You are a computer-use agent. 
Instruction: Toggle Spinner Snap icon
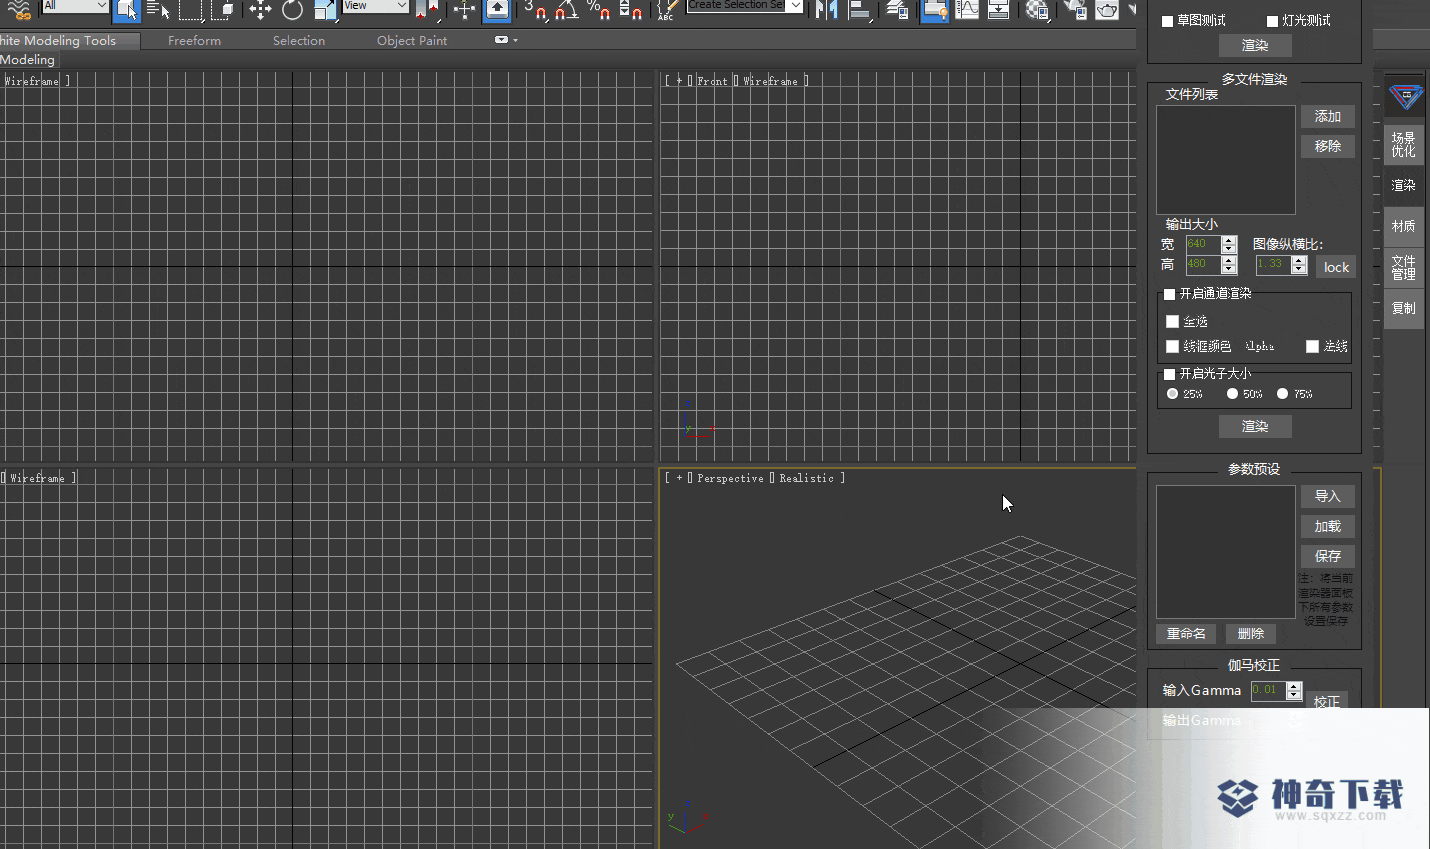pos(631,10)
